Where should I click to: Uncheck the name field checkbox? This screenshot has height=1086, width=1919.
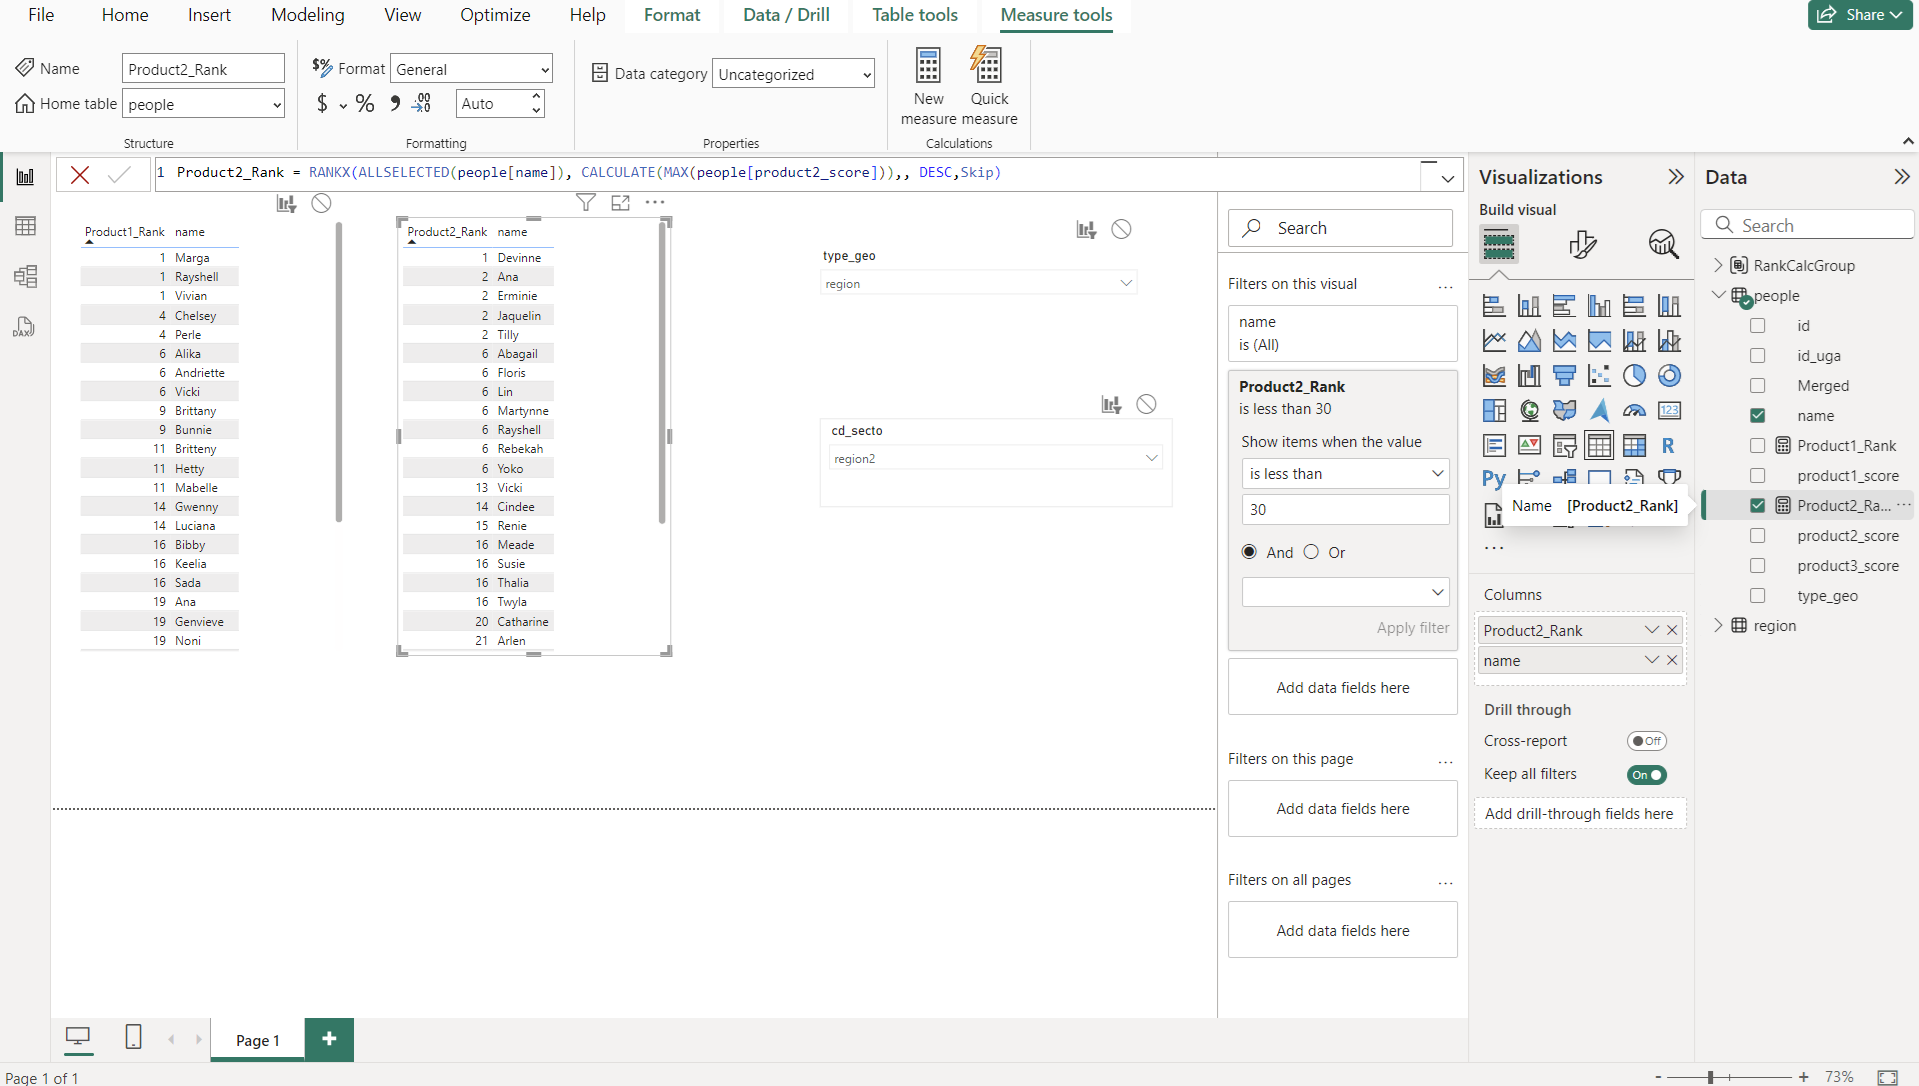1757,416
